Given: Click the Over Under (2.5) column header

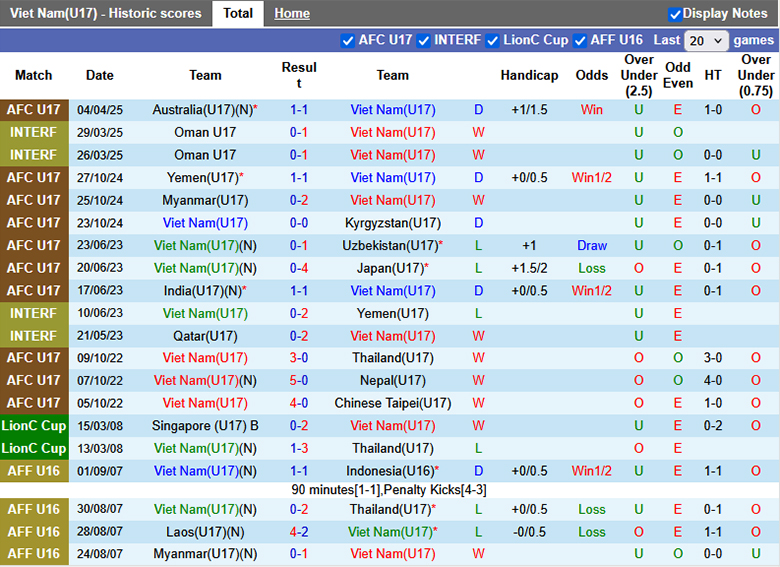Looking at the screenshot, I should click(x=639, y=76).
